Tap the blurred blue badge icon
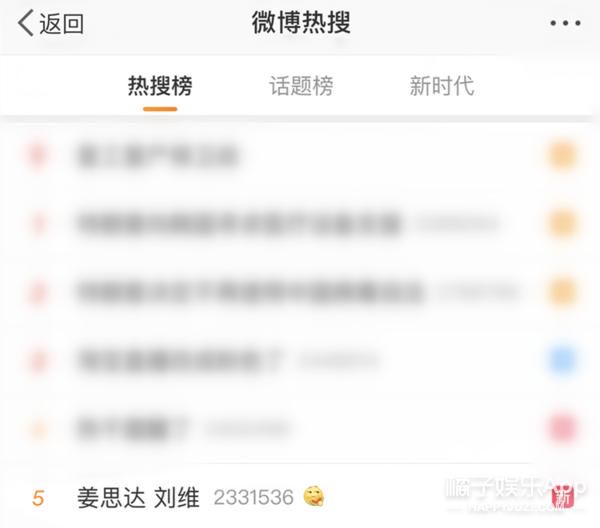Screen dimensions: 600x528 pyautogui.click(x=562, y=360)
